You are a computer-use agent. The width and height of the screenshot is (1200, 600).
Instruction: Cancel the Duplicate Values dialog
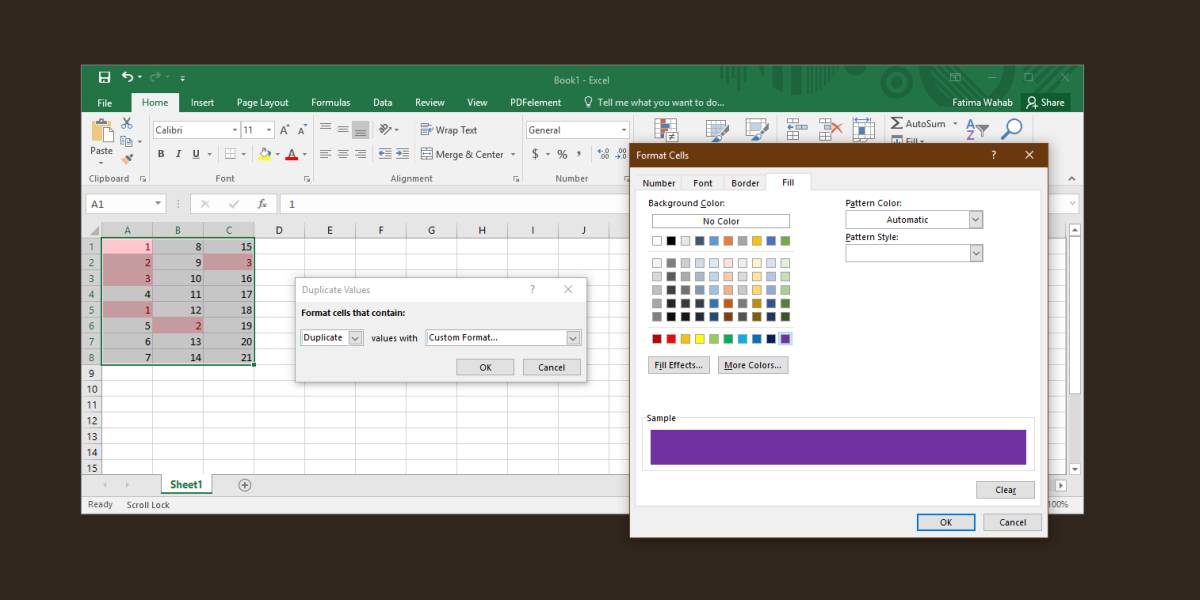click(552, 367)
